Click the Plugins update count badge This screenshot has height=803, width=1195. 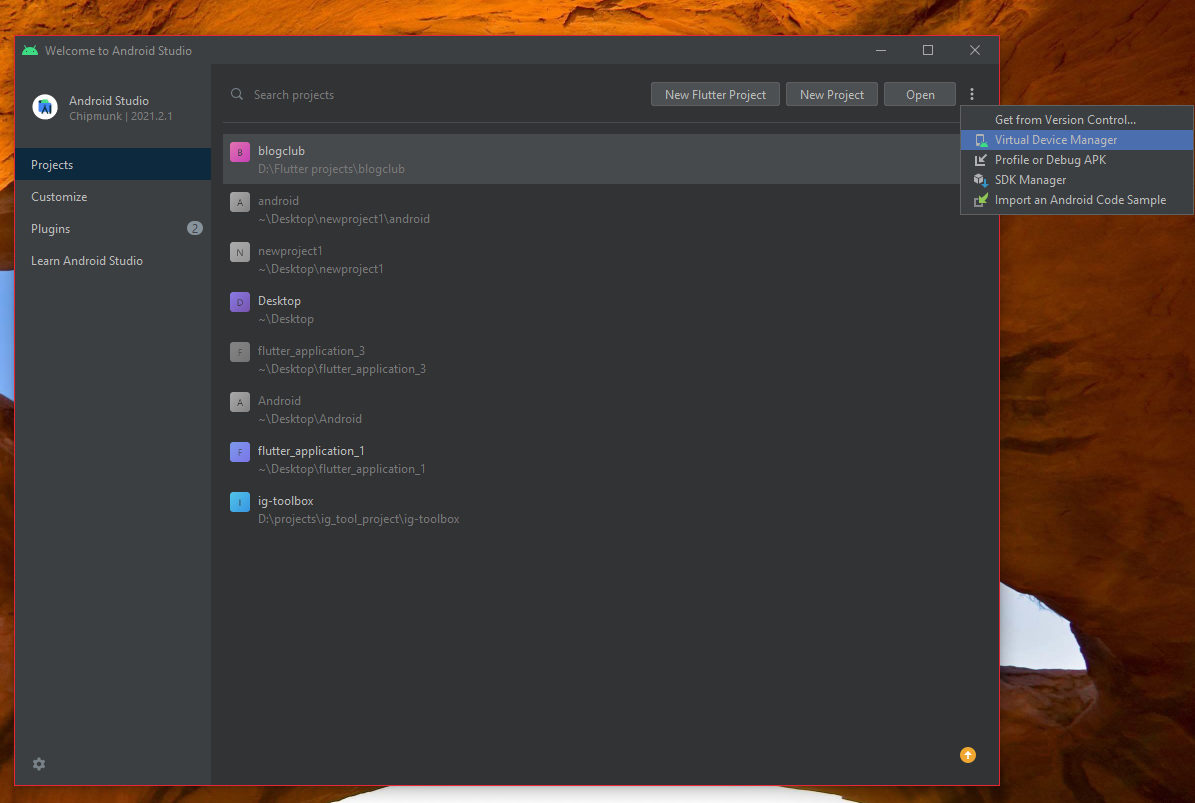point(194,229)
